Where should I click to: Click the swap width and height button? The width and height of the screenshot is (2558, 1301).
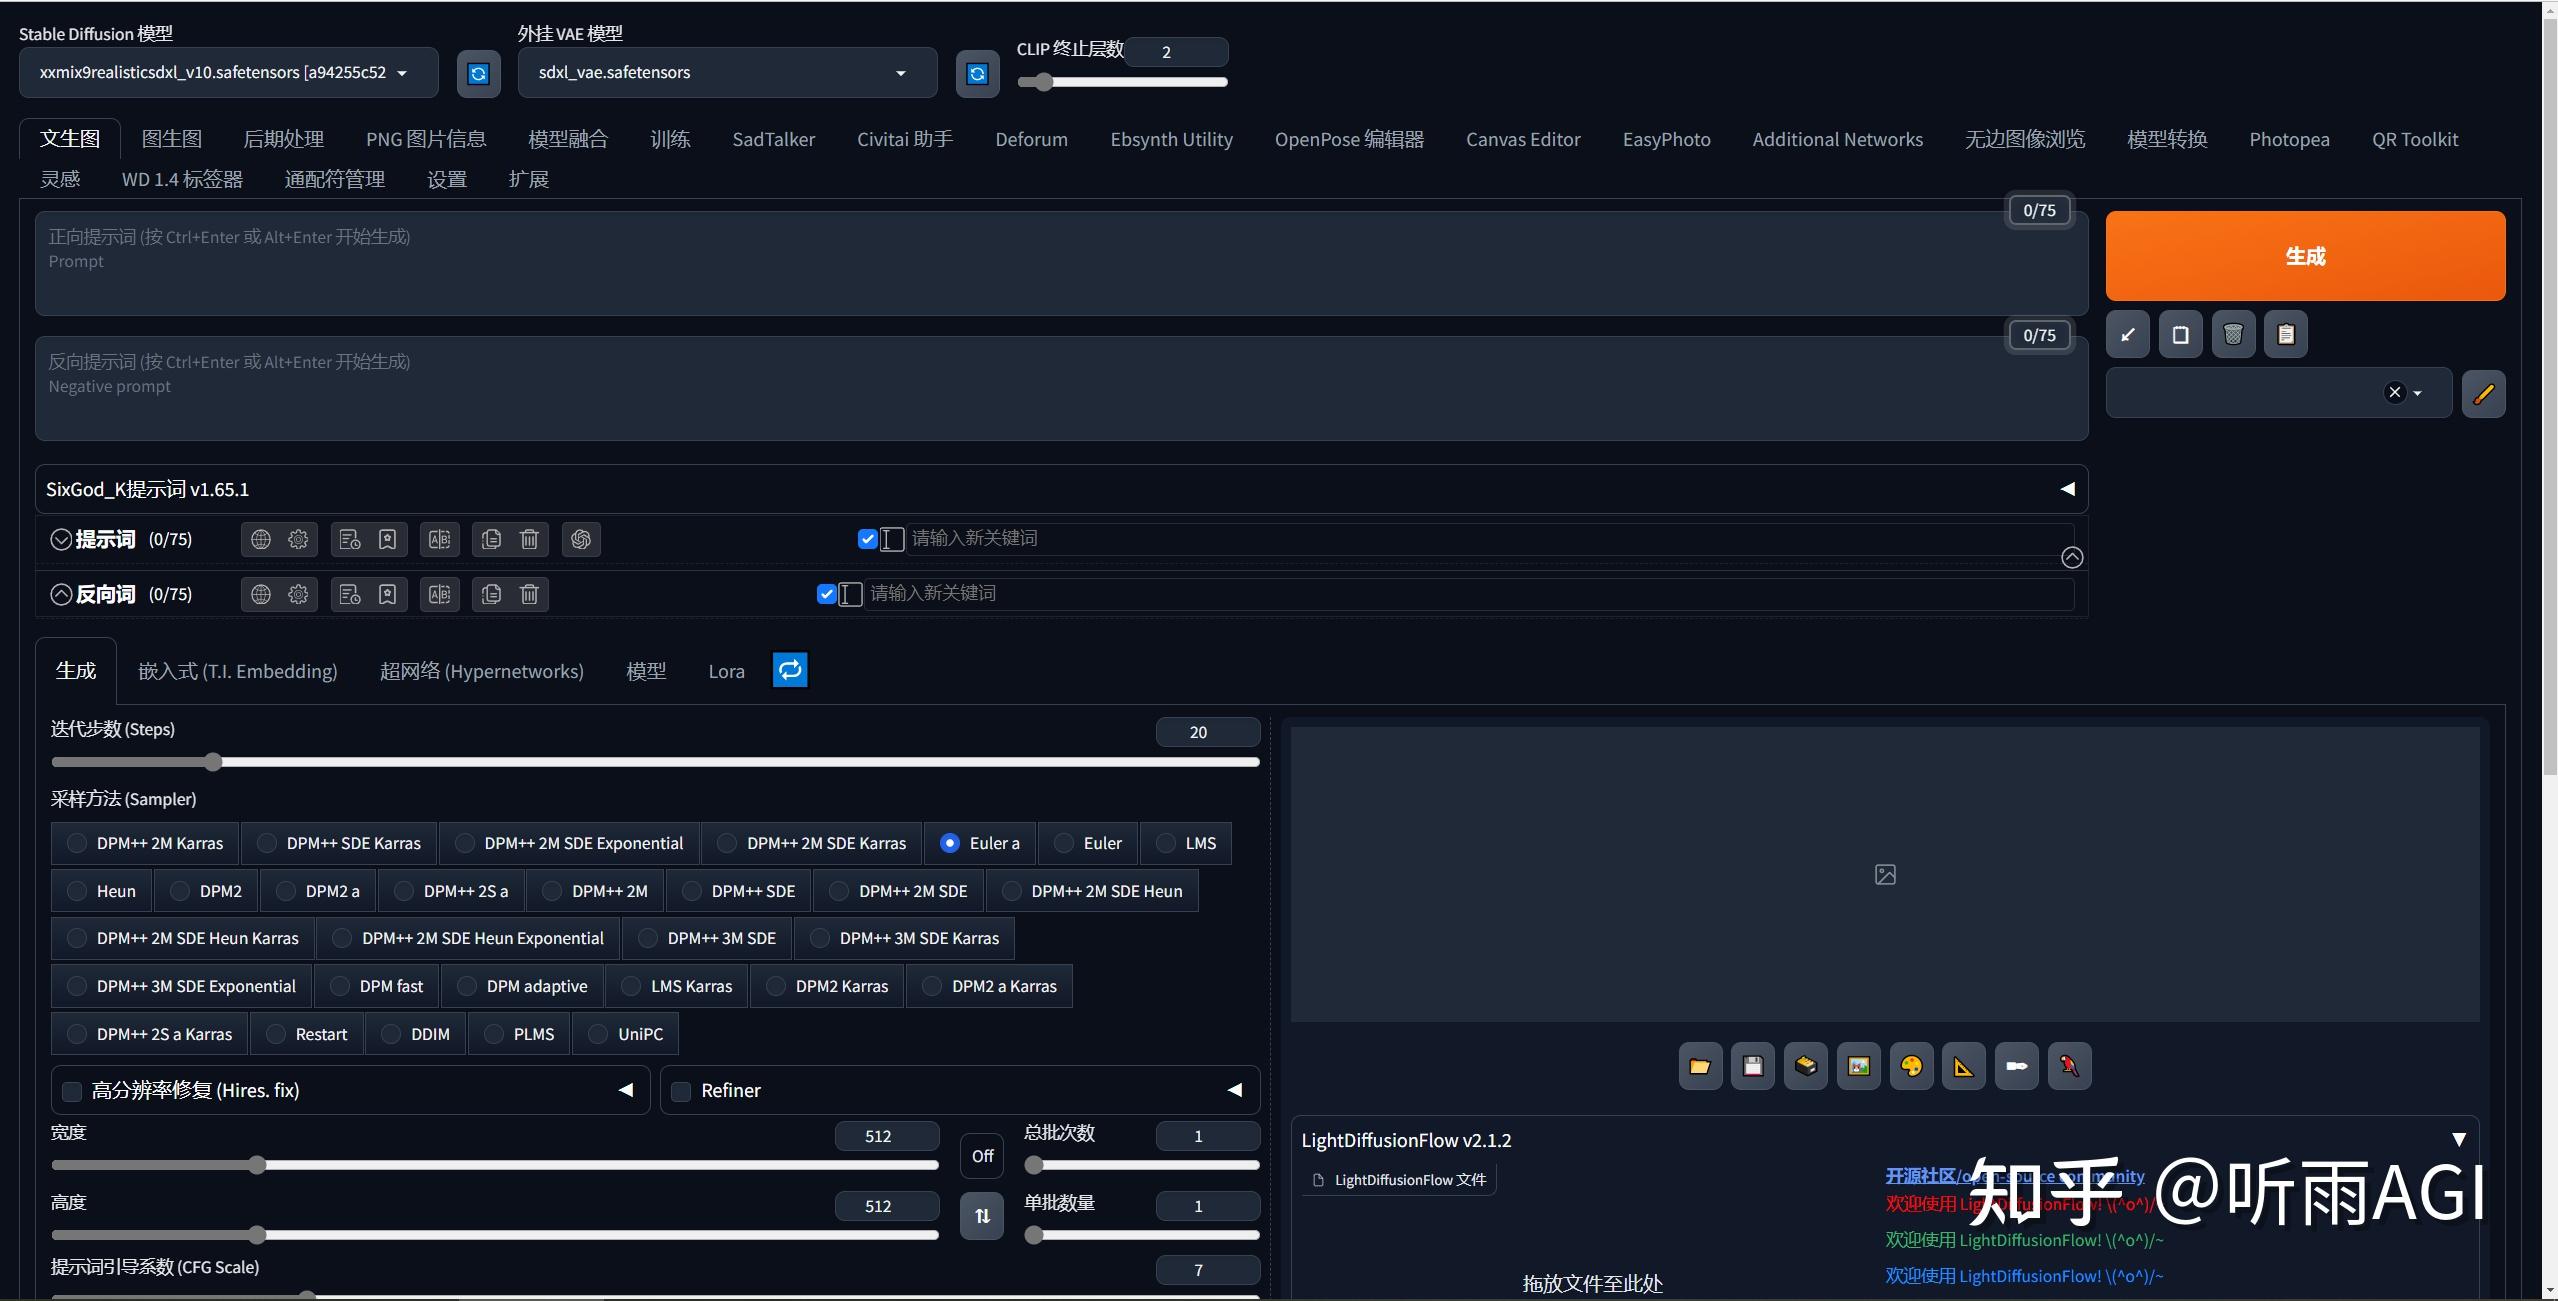(x=982, y=1215)
